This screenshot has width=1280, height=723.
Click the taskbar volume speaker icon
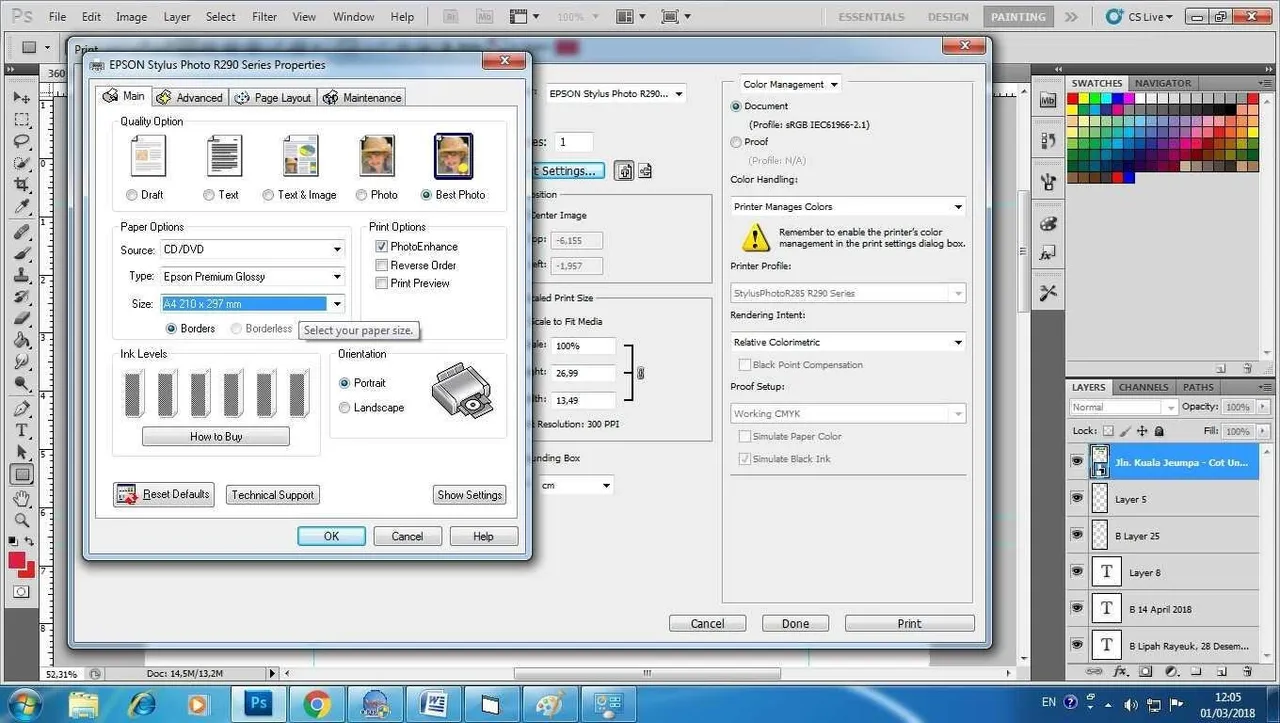pyautogui.click(x=1131, y=704)
